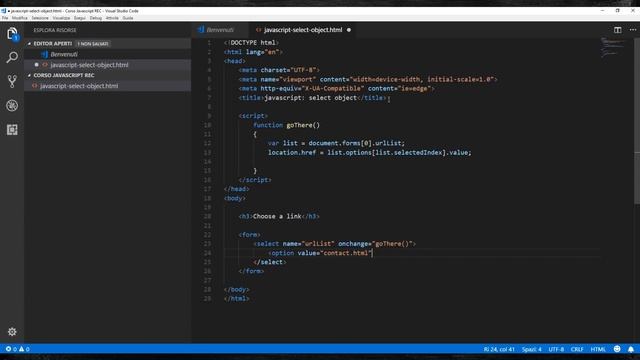
Task: Click the 'var list = document.forms[0]' line
Action: coord(336,143)
